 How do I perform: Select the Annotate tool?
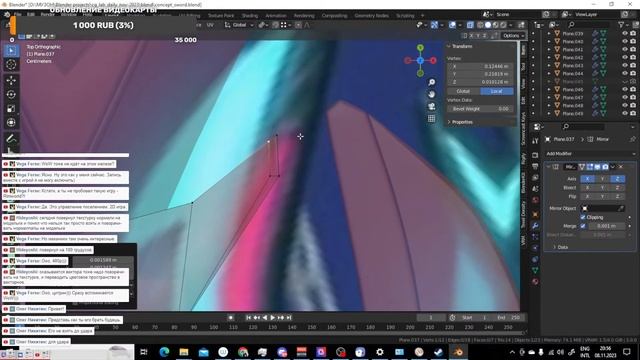pyautogui.click(x=11, y=139)
